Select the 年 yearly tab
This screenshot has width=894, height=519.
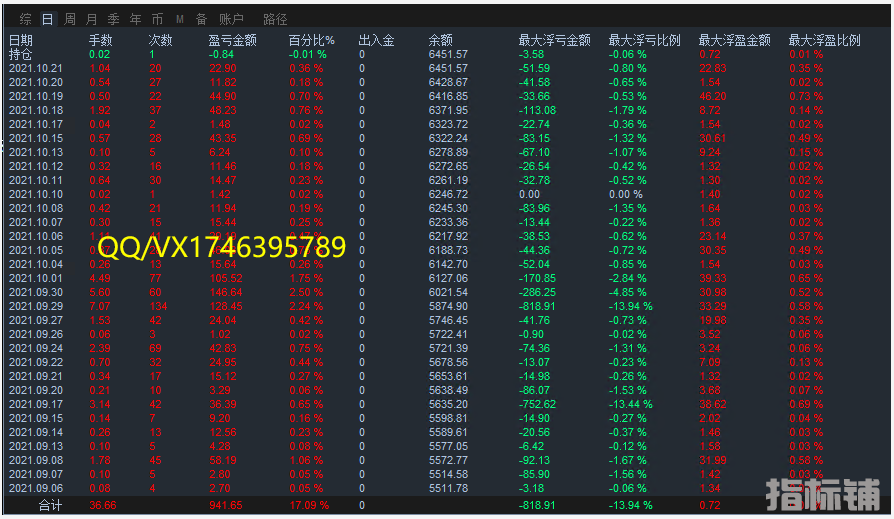point(136,19)
